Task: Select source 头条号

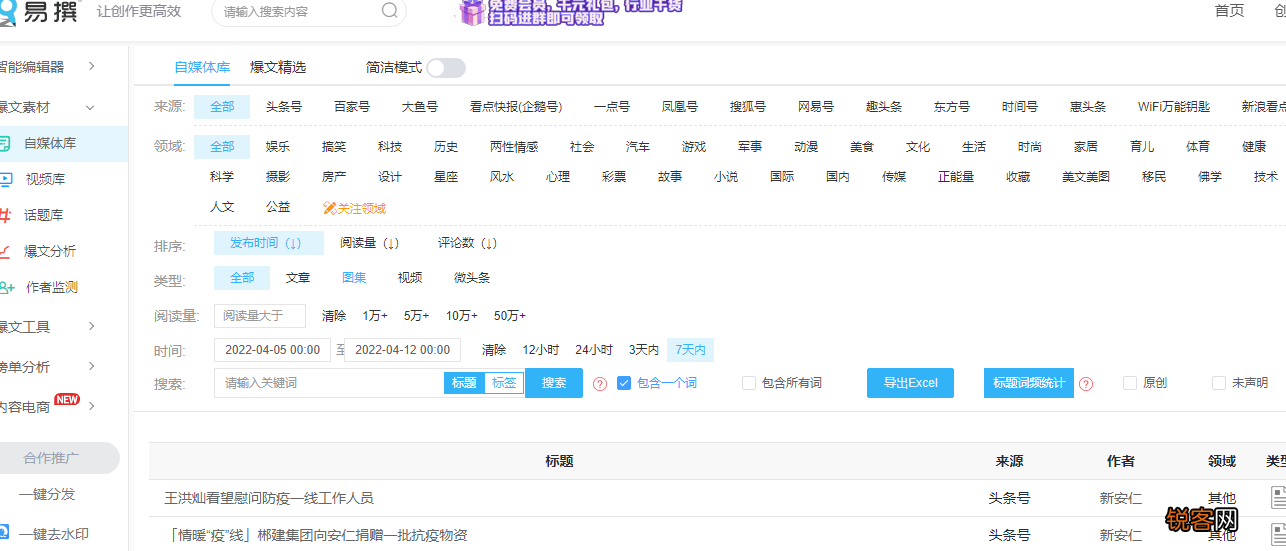Action: pos(284,107)
